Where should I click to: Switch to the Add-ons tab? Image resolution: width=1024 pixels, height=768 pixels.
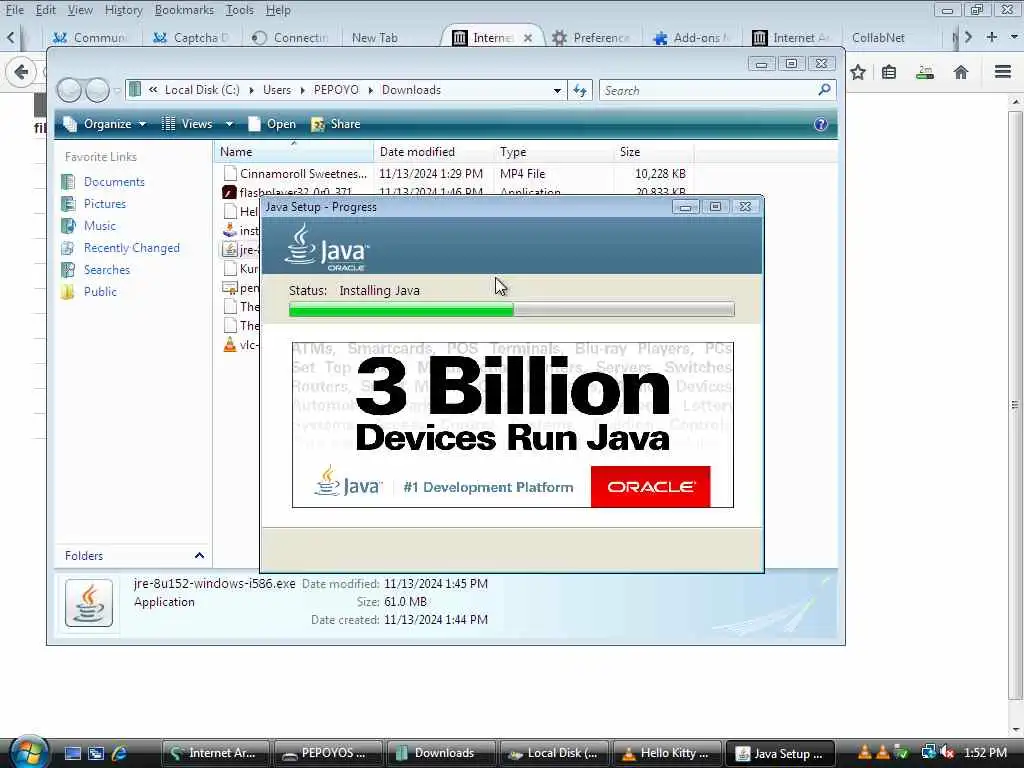[694, 38]
